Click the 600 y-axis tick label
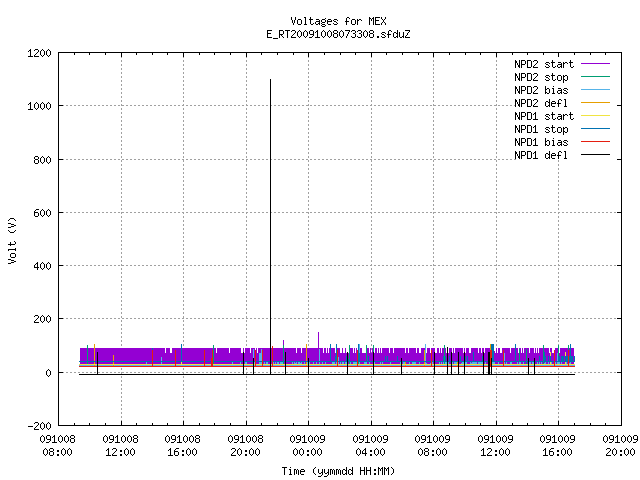 pos(42,213)
